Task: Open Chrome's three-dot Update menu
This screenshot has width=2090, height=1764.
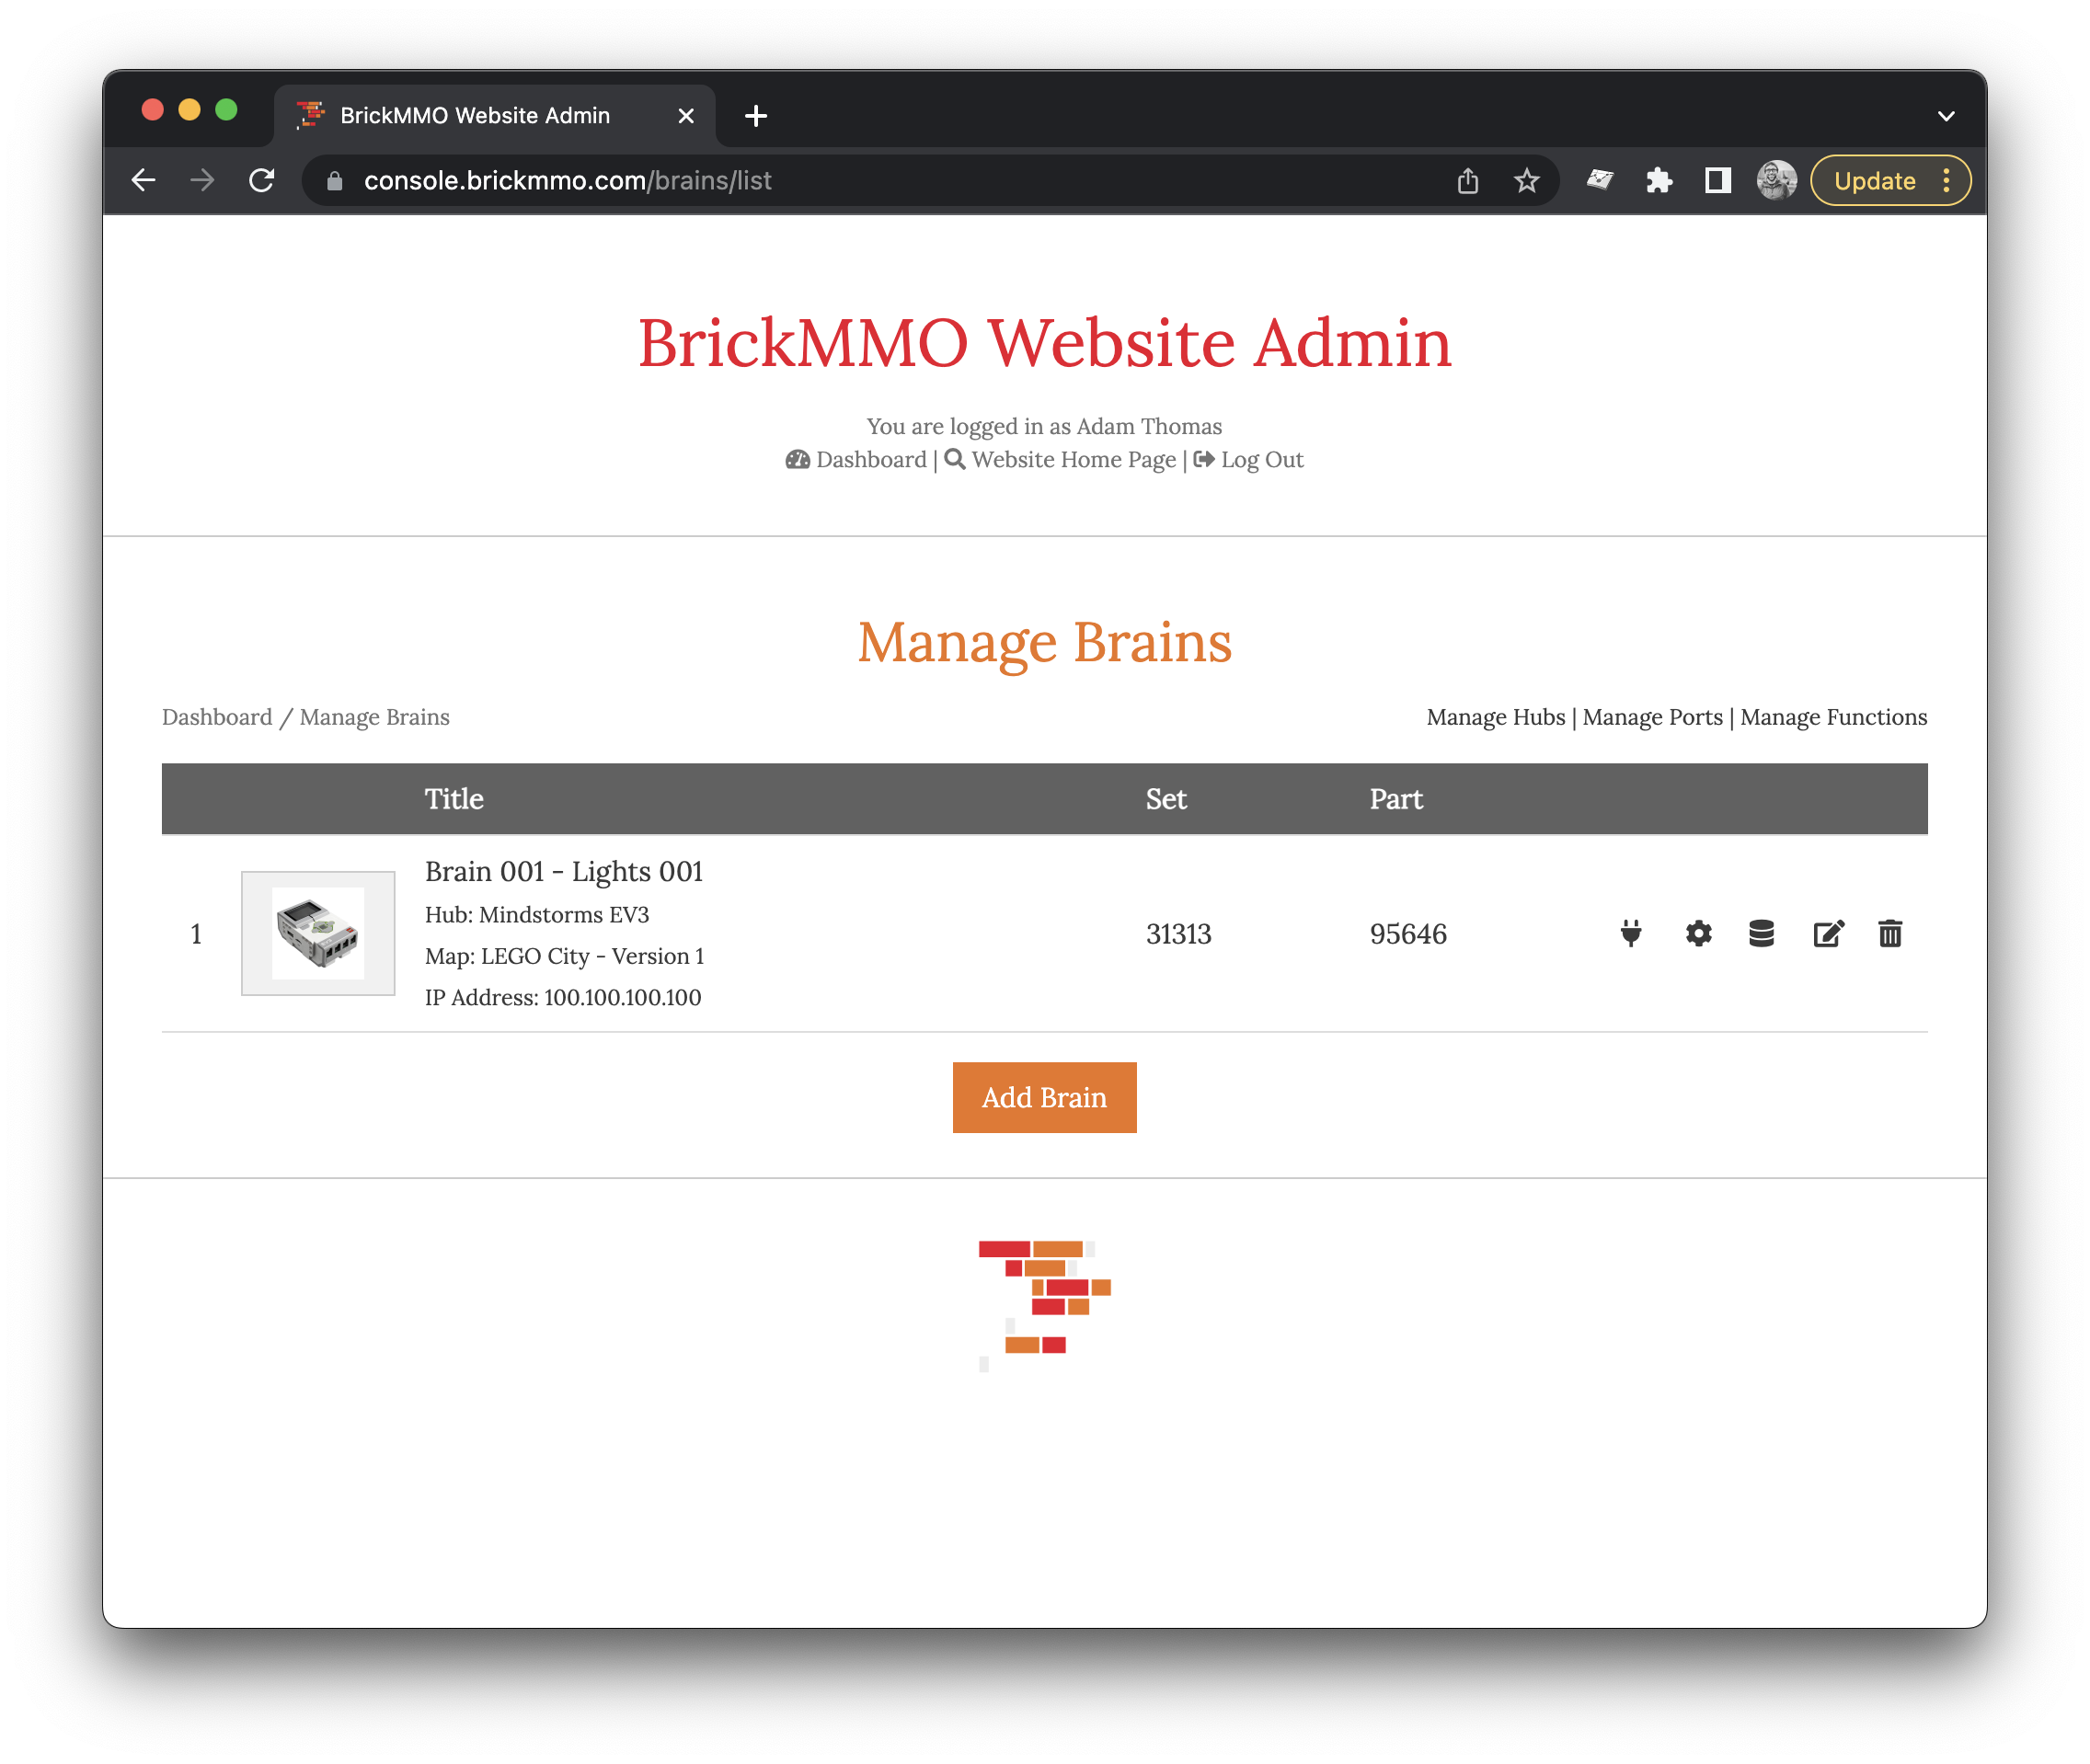Action: pyautogui.click(x=1946, y=181)
